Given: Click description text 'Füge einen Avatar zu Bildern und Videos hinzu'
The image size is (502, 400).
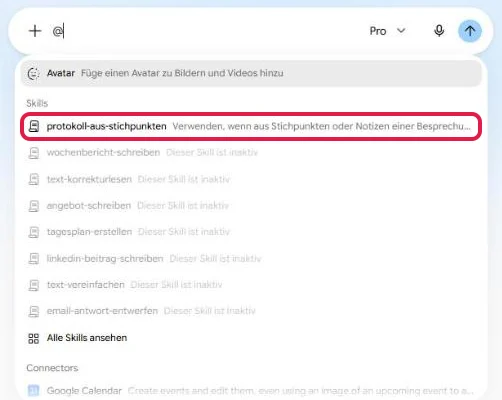Looking at the screenshot, I should click(182, 73).
